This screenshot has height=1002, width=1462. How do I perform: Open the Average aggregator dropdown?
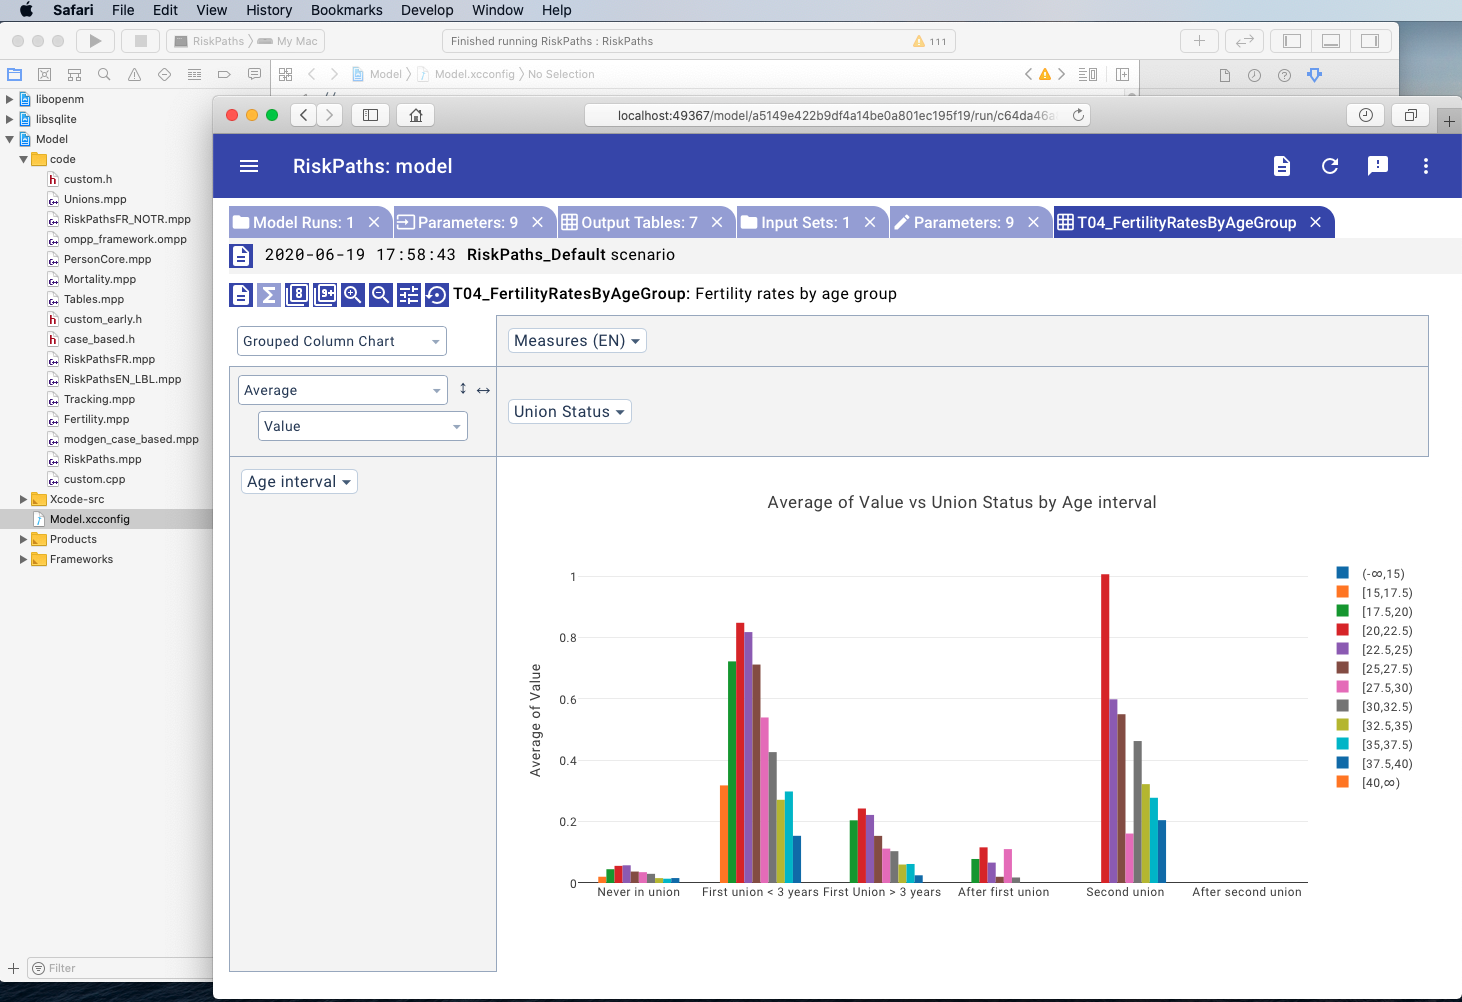(x=343, y=390)
